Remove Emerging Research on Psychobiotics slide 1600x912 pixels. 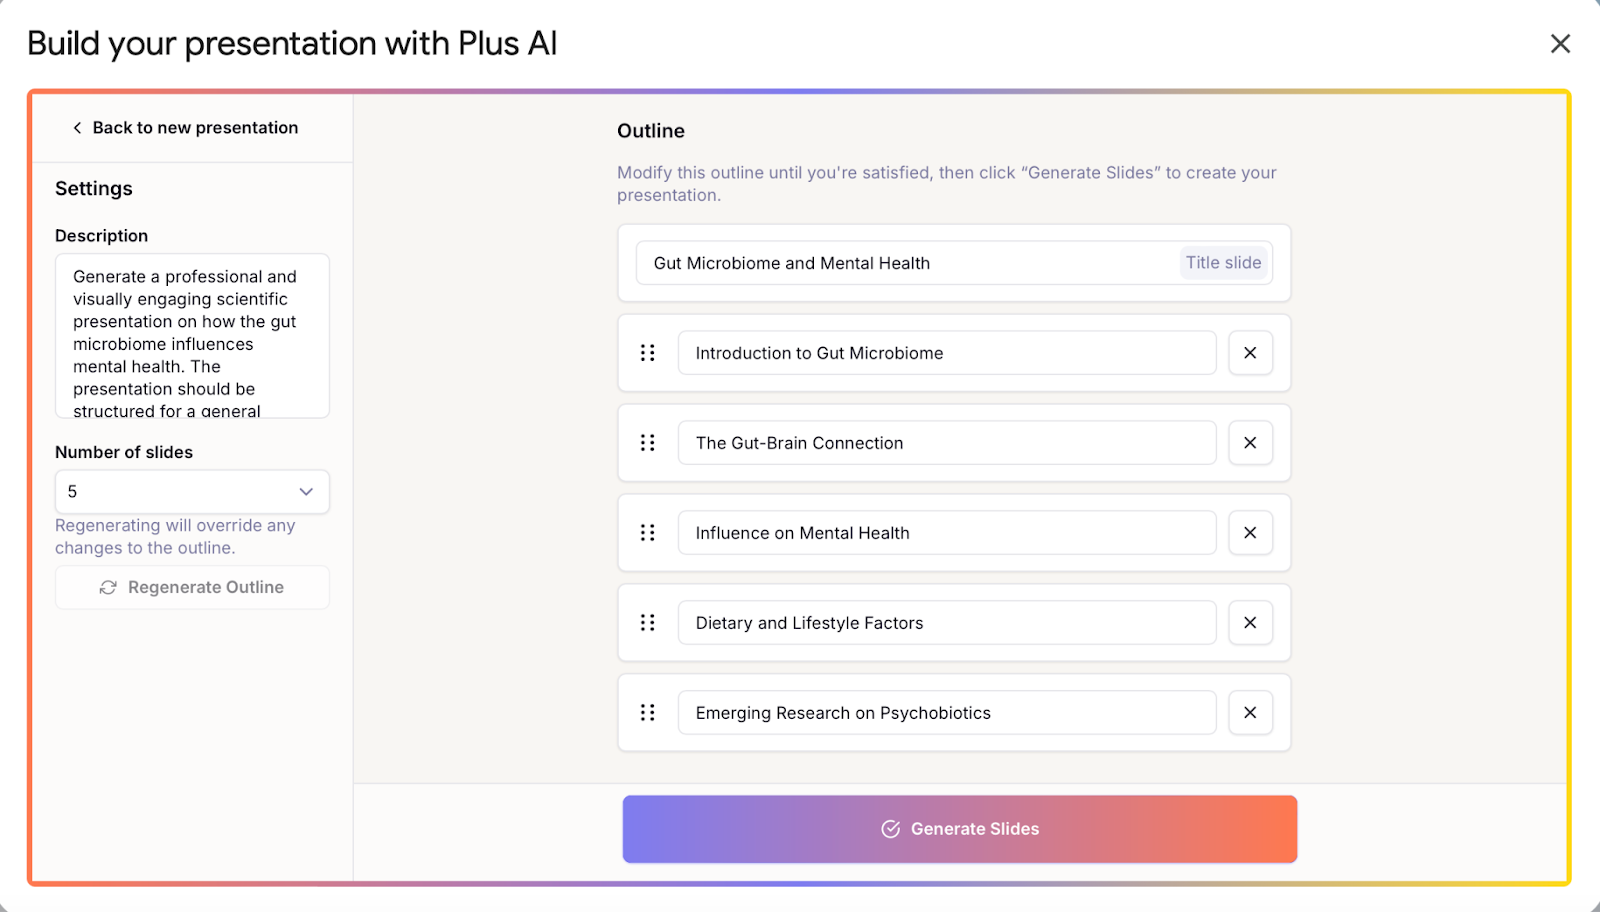point(1250,713)
